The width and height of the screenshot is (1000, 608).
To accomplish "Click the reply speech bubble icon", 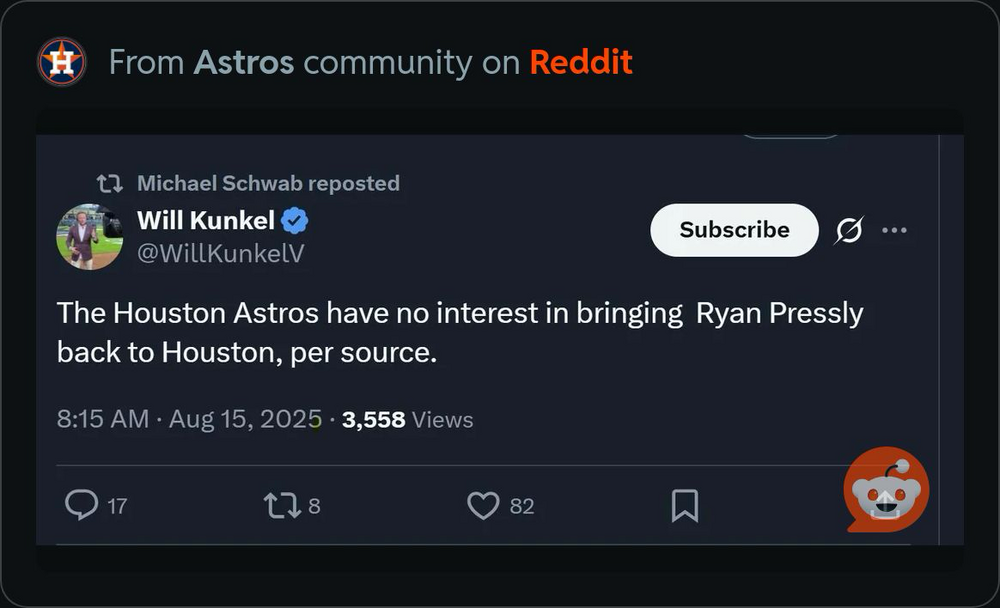I will (x=81, y=505).
